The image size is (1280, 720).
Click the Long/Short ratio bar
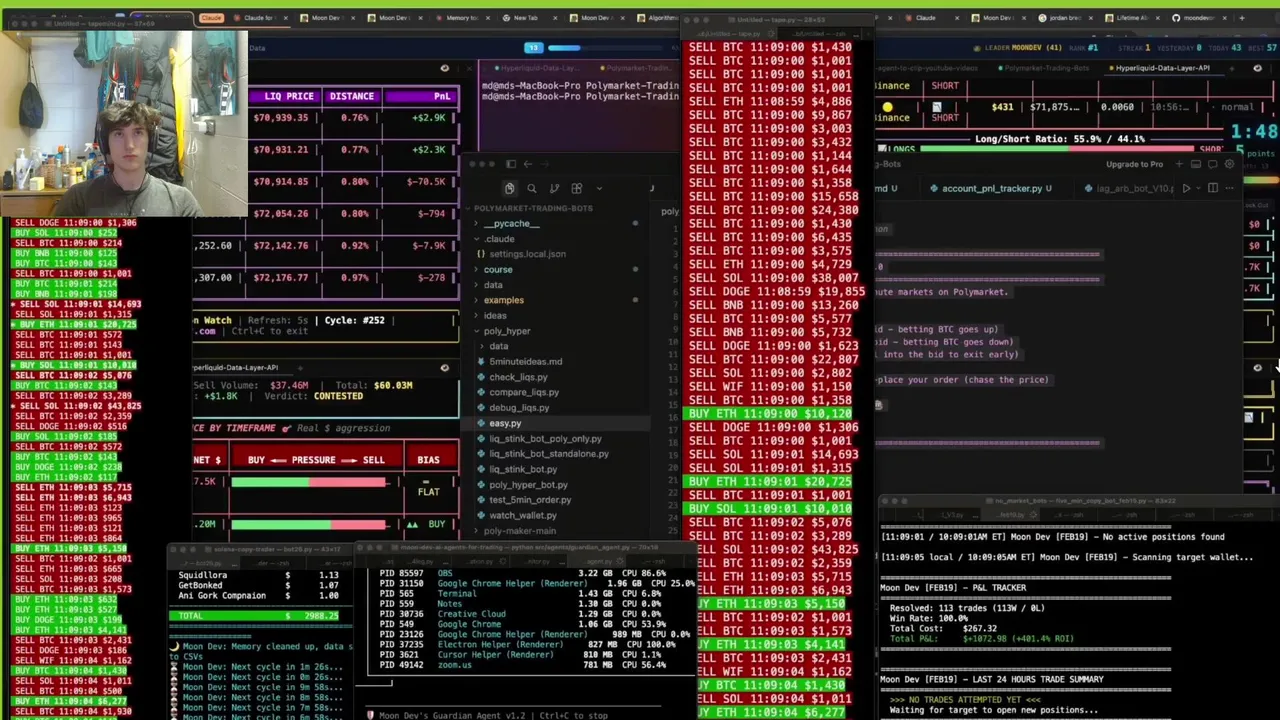coord(1059,150)
